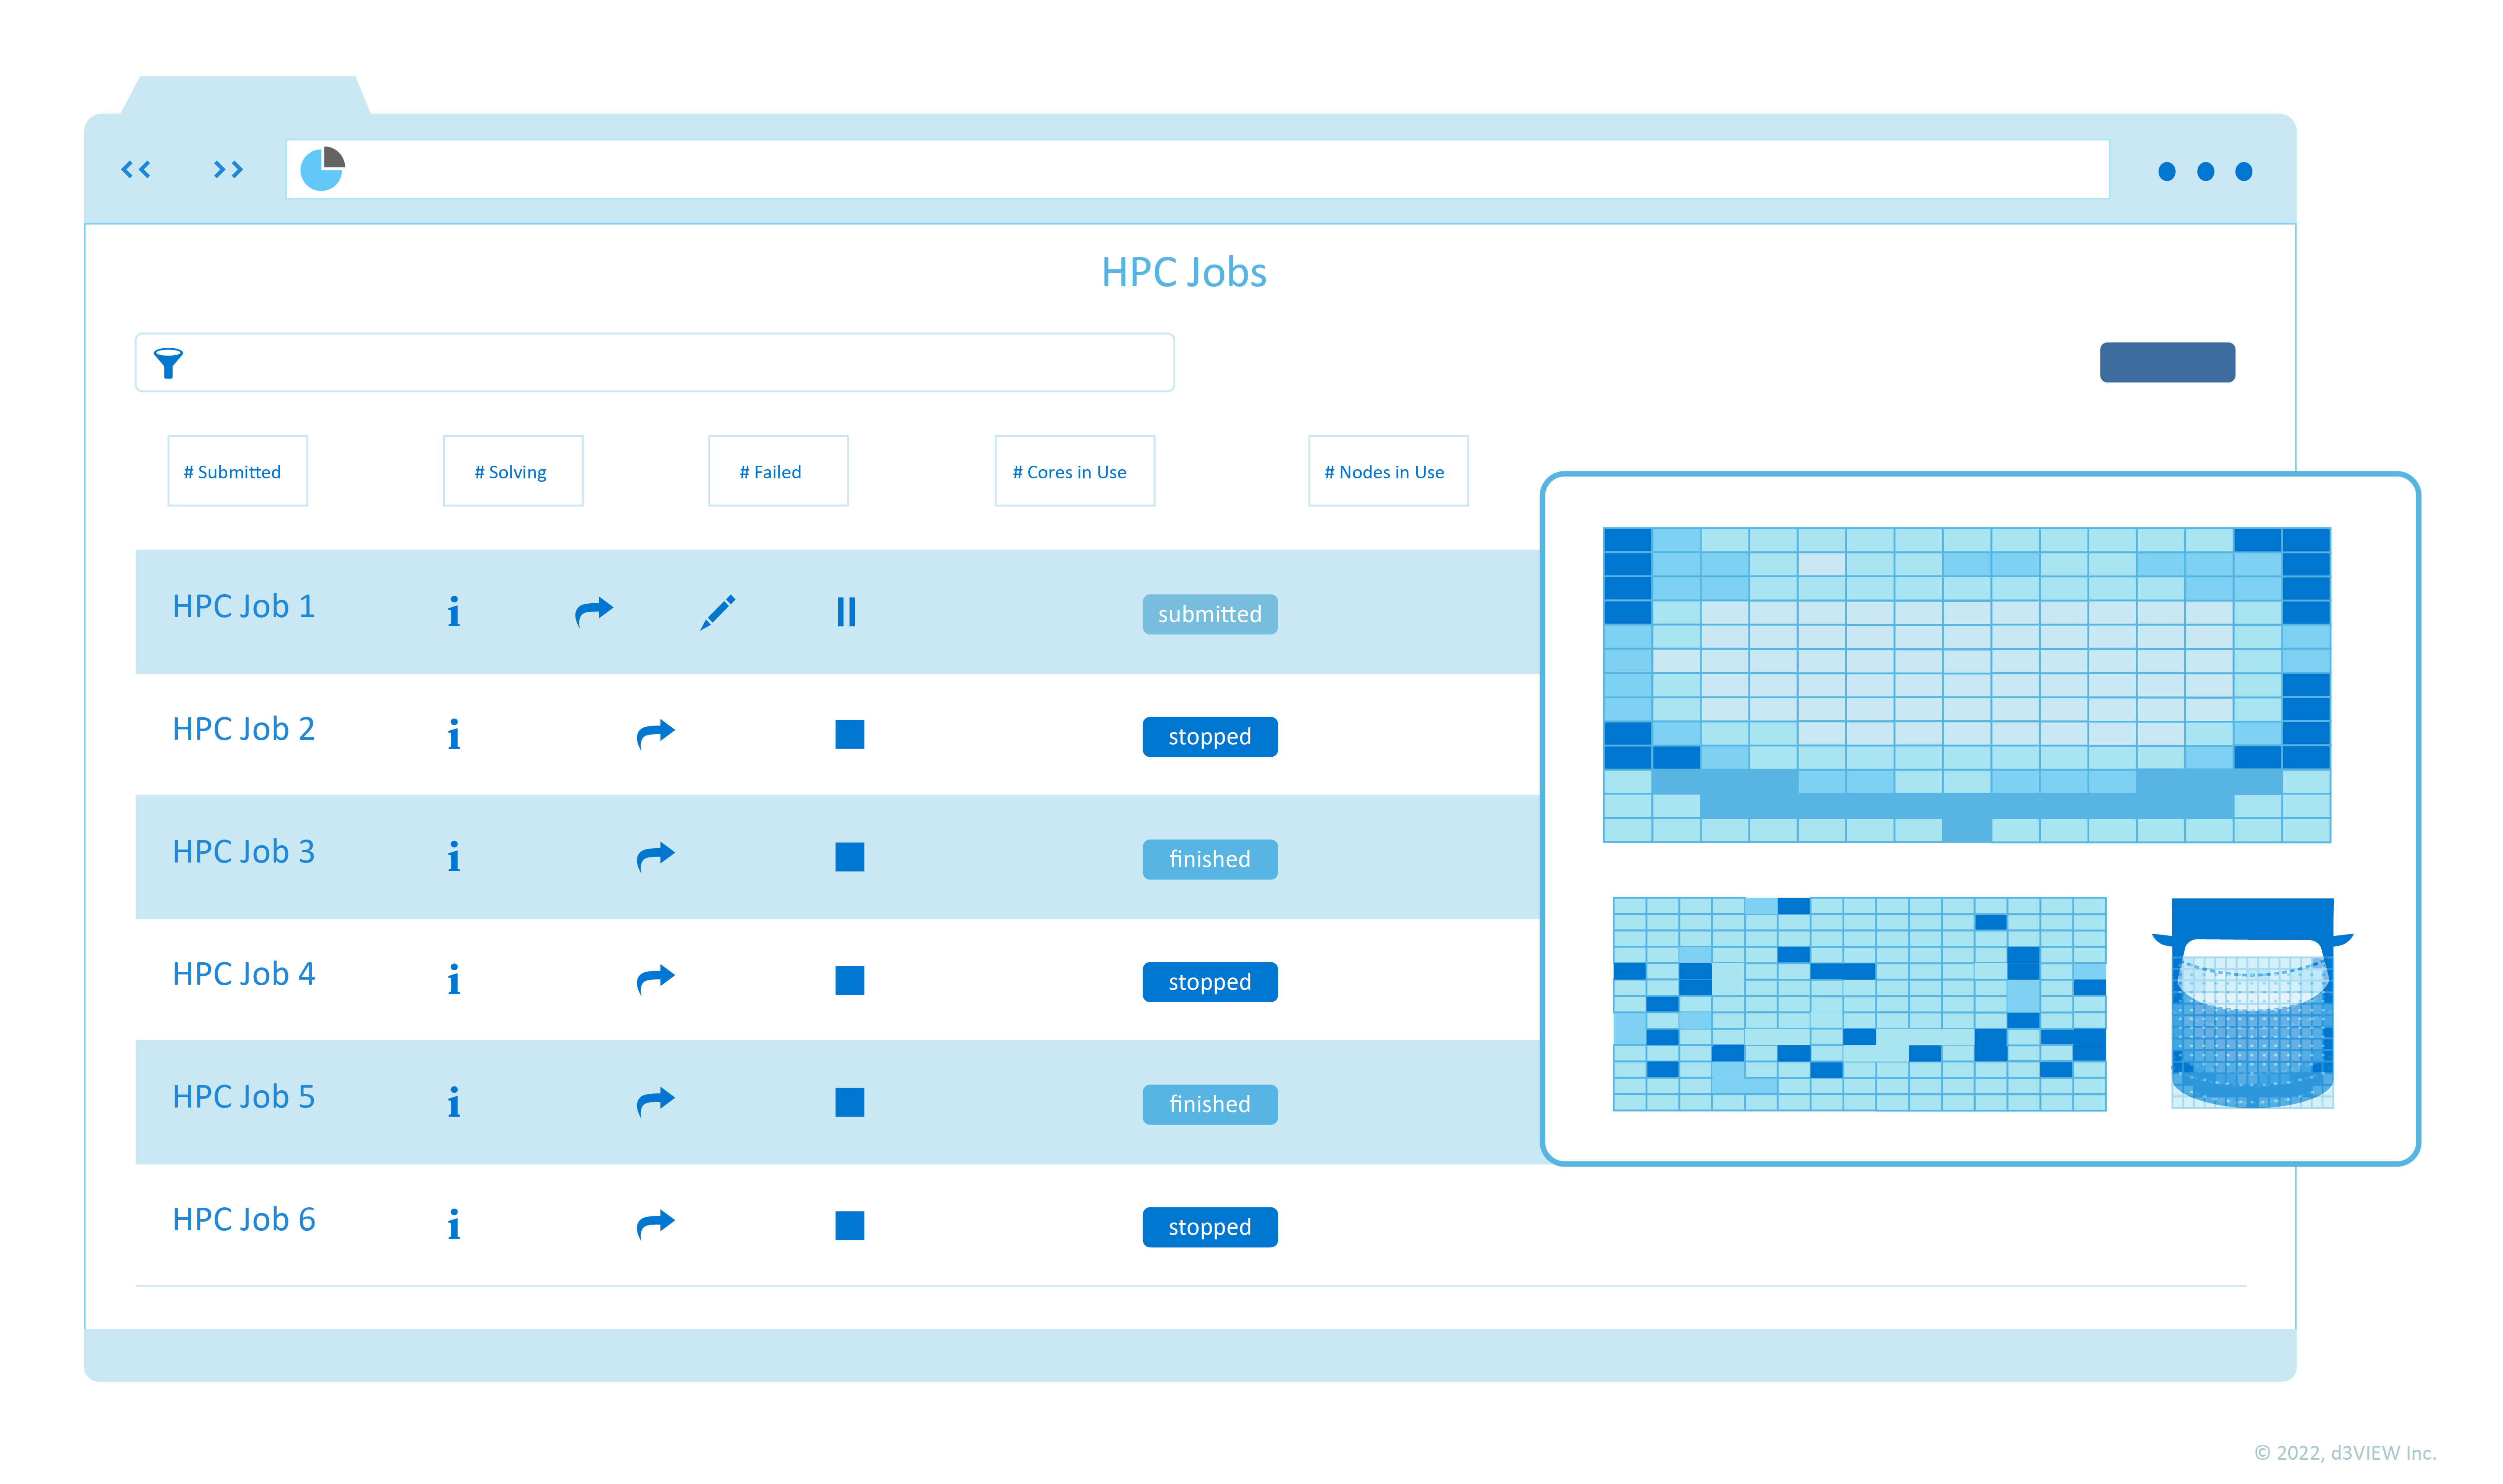
Task: Open the three-dot browser menu
Action: tap(2205, 172)
